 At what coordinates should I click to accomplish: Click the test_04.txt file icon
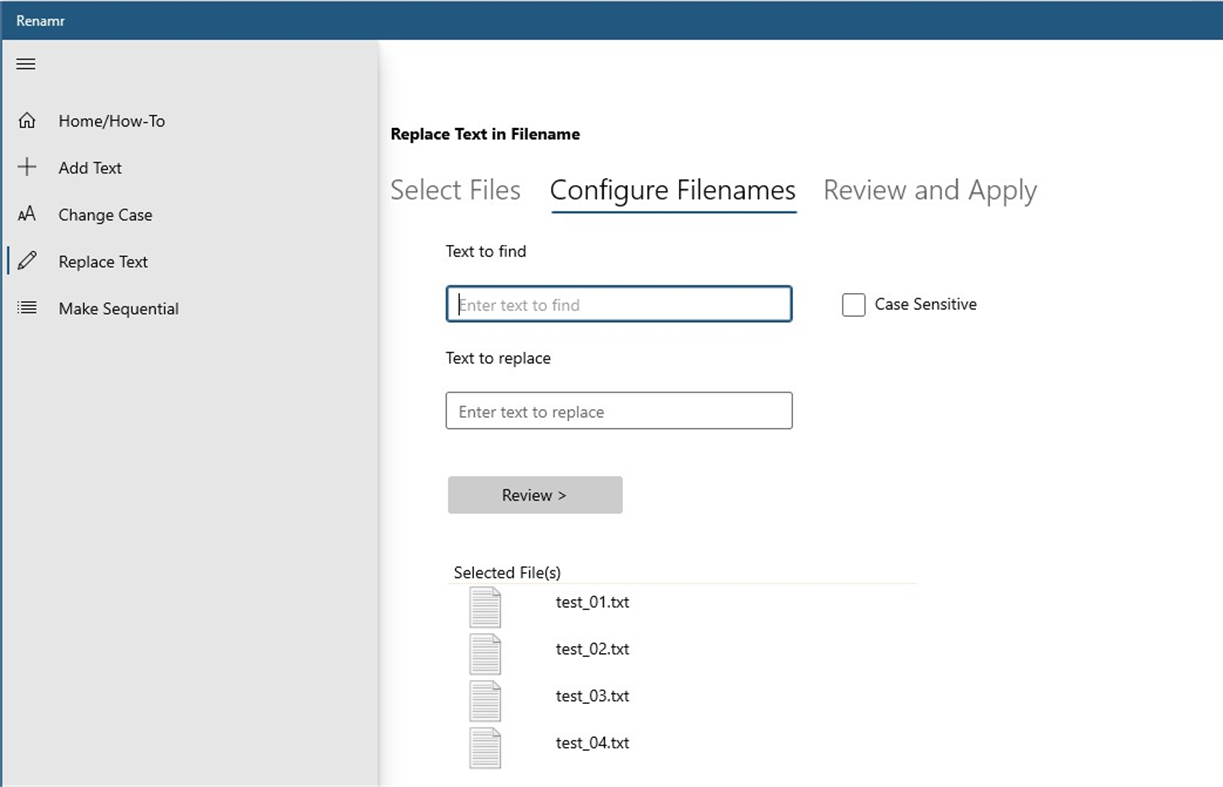(x=485, y=748)
